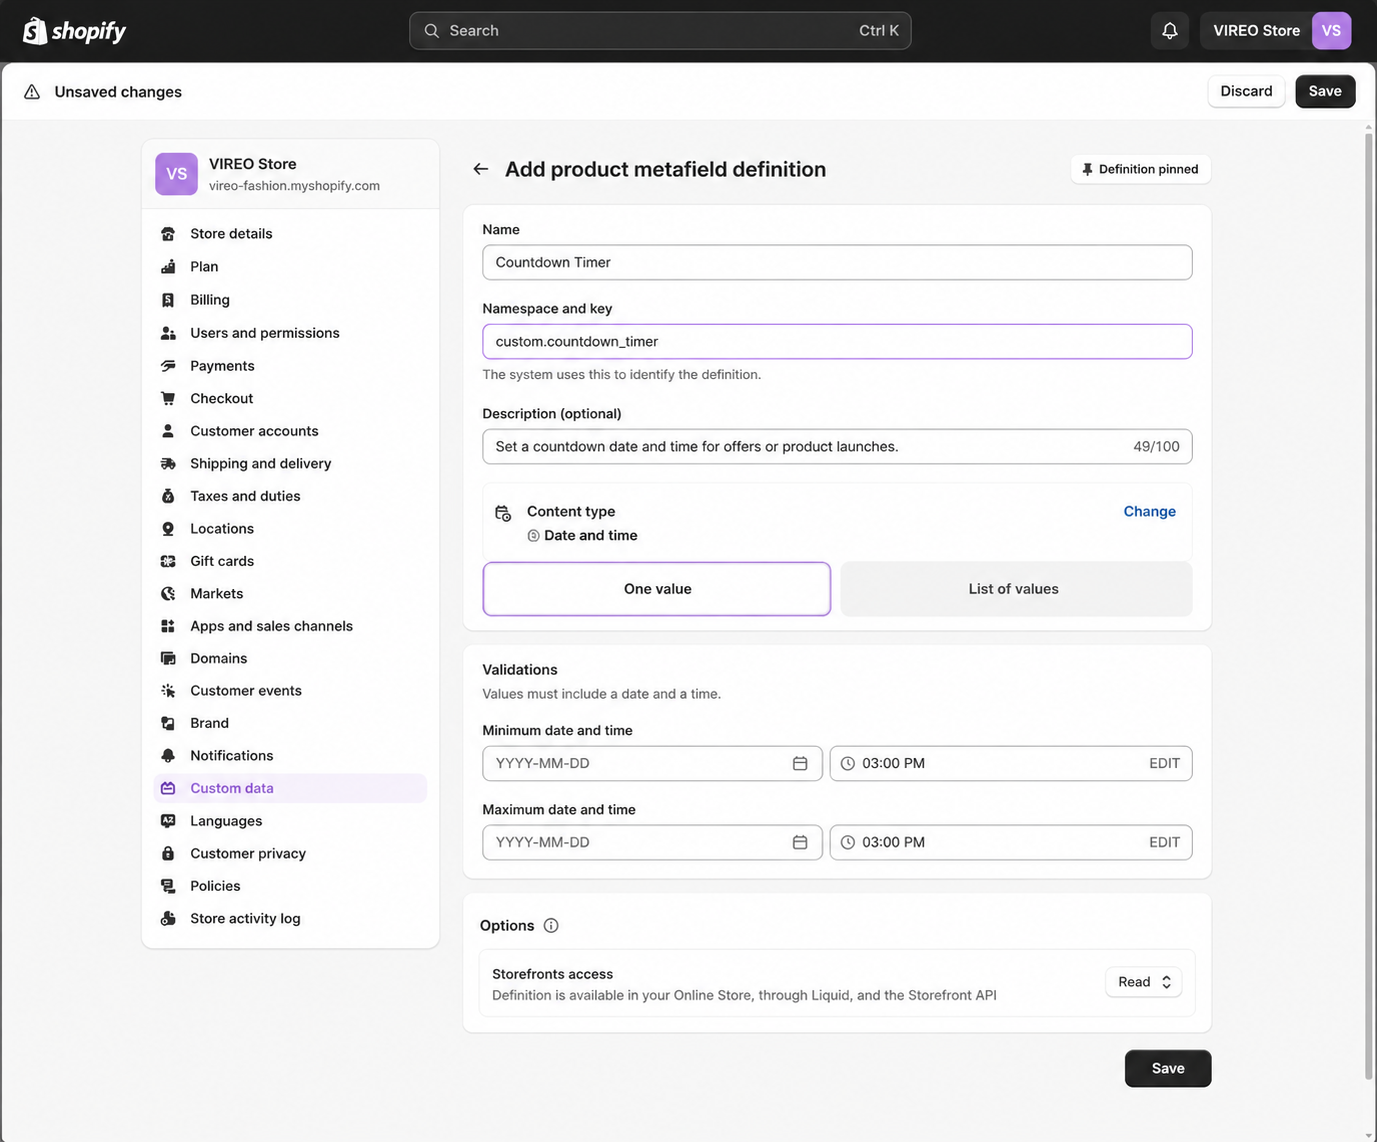1377x1142 pixels.
Task: Click the Search bar
Action: pos(660,31)
